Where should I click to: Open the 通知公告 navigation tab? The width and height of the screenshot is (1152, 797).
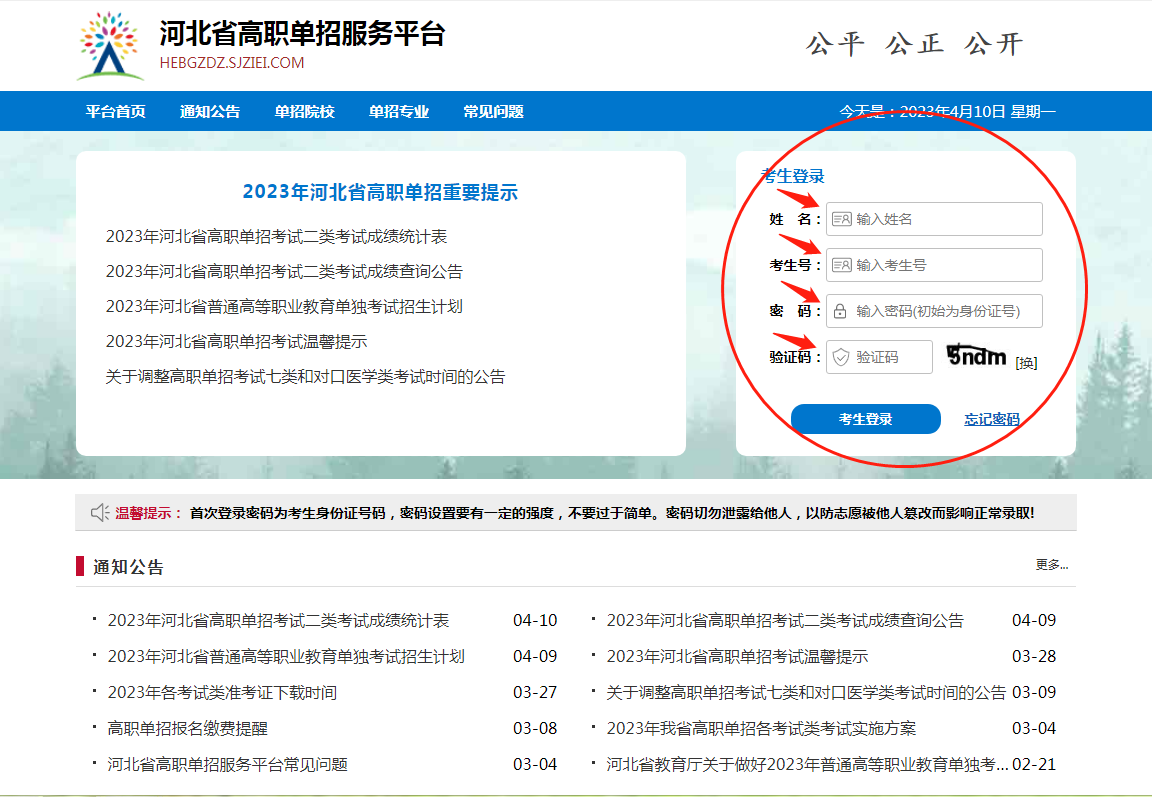tap(210, 112)
